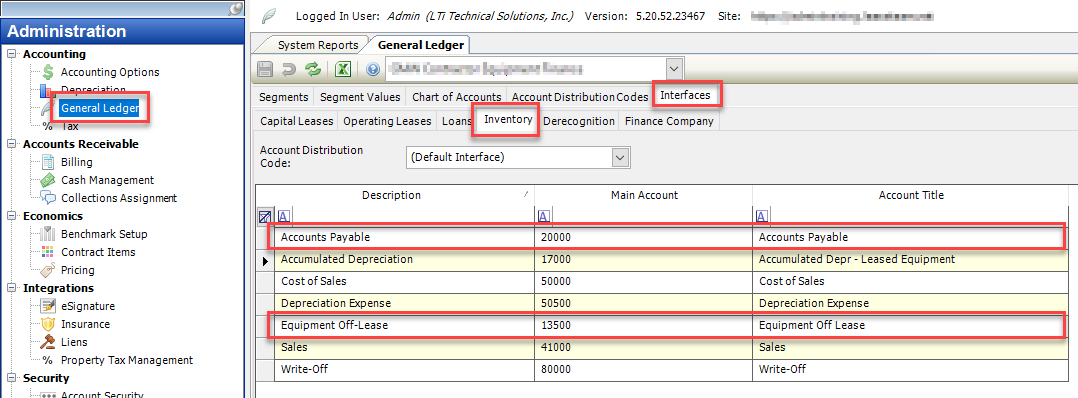Open Collections Assignment in the tree

click(x=119, y=198)
